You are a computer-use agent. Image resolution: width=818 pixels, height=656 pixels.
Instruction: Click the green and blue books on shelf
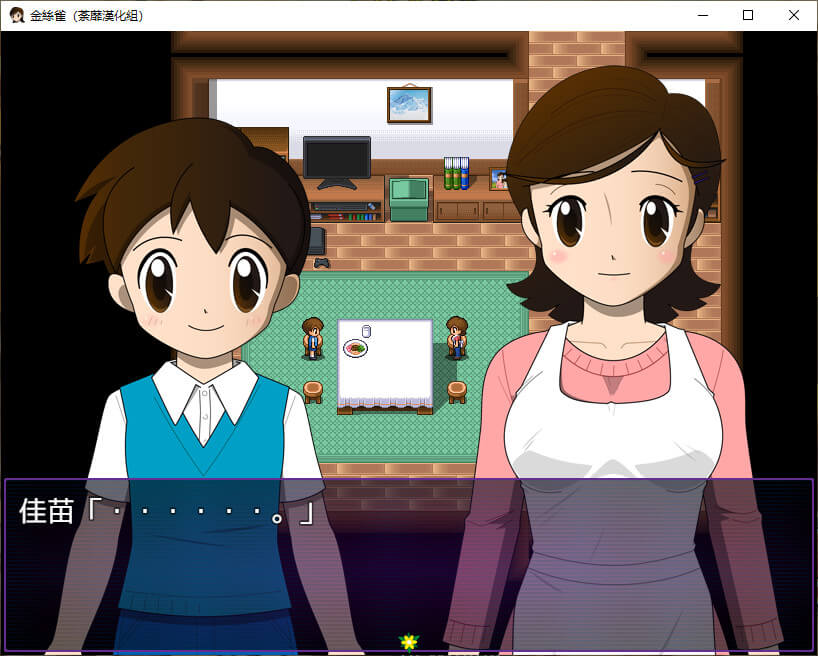[456, 173]
